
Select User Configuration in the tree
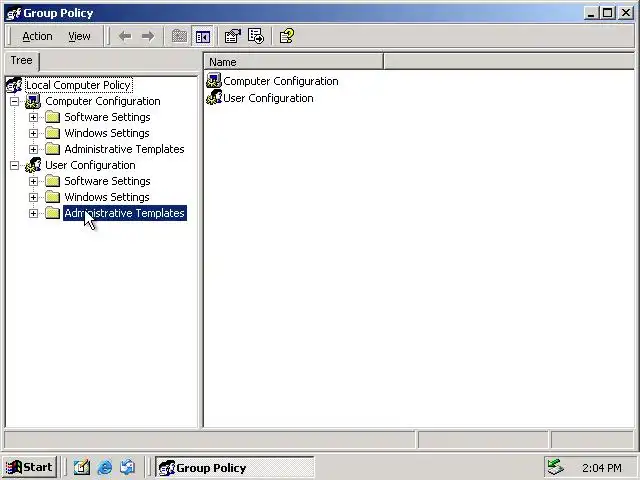[90, 165]
